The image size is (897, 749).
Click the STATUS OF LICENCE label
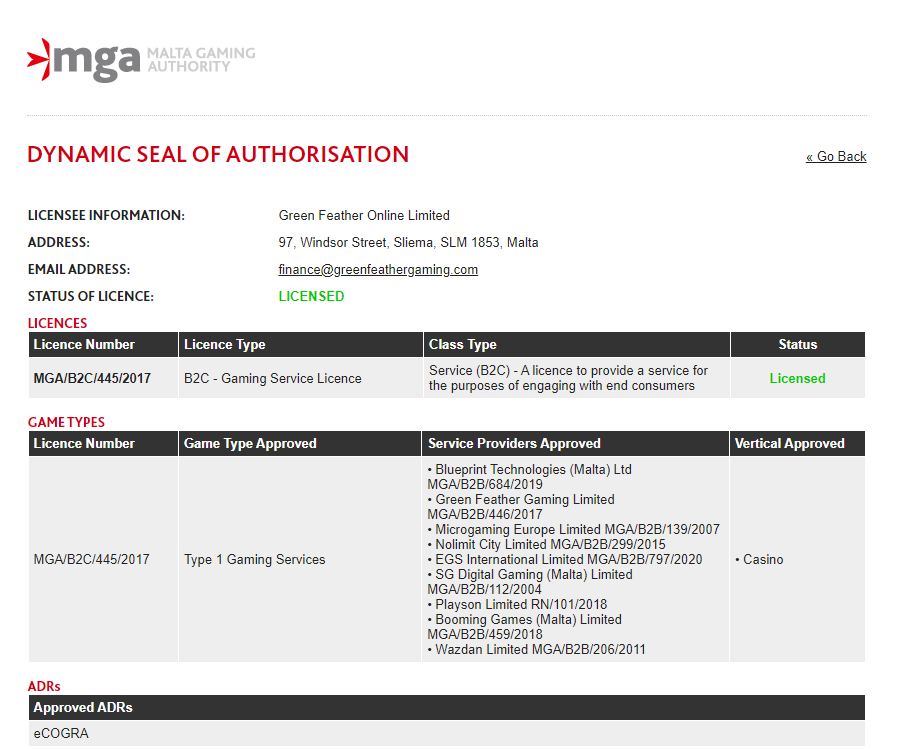point(91,296)
